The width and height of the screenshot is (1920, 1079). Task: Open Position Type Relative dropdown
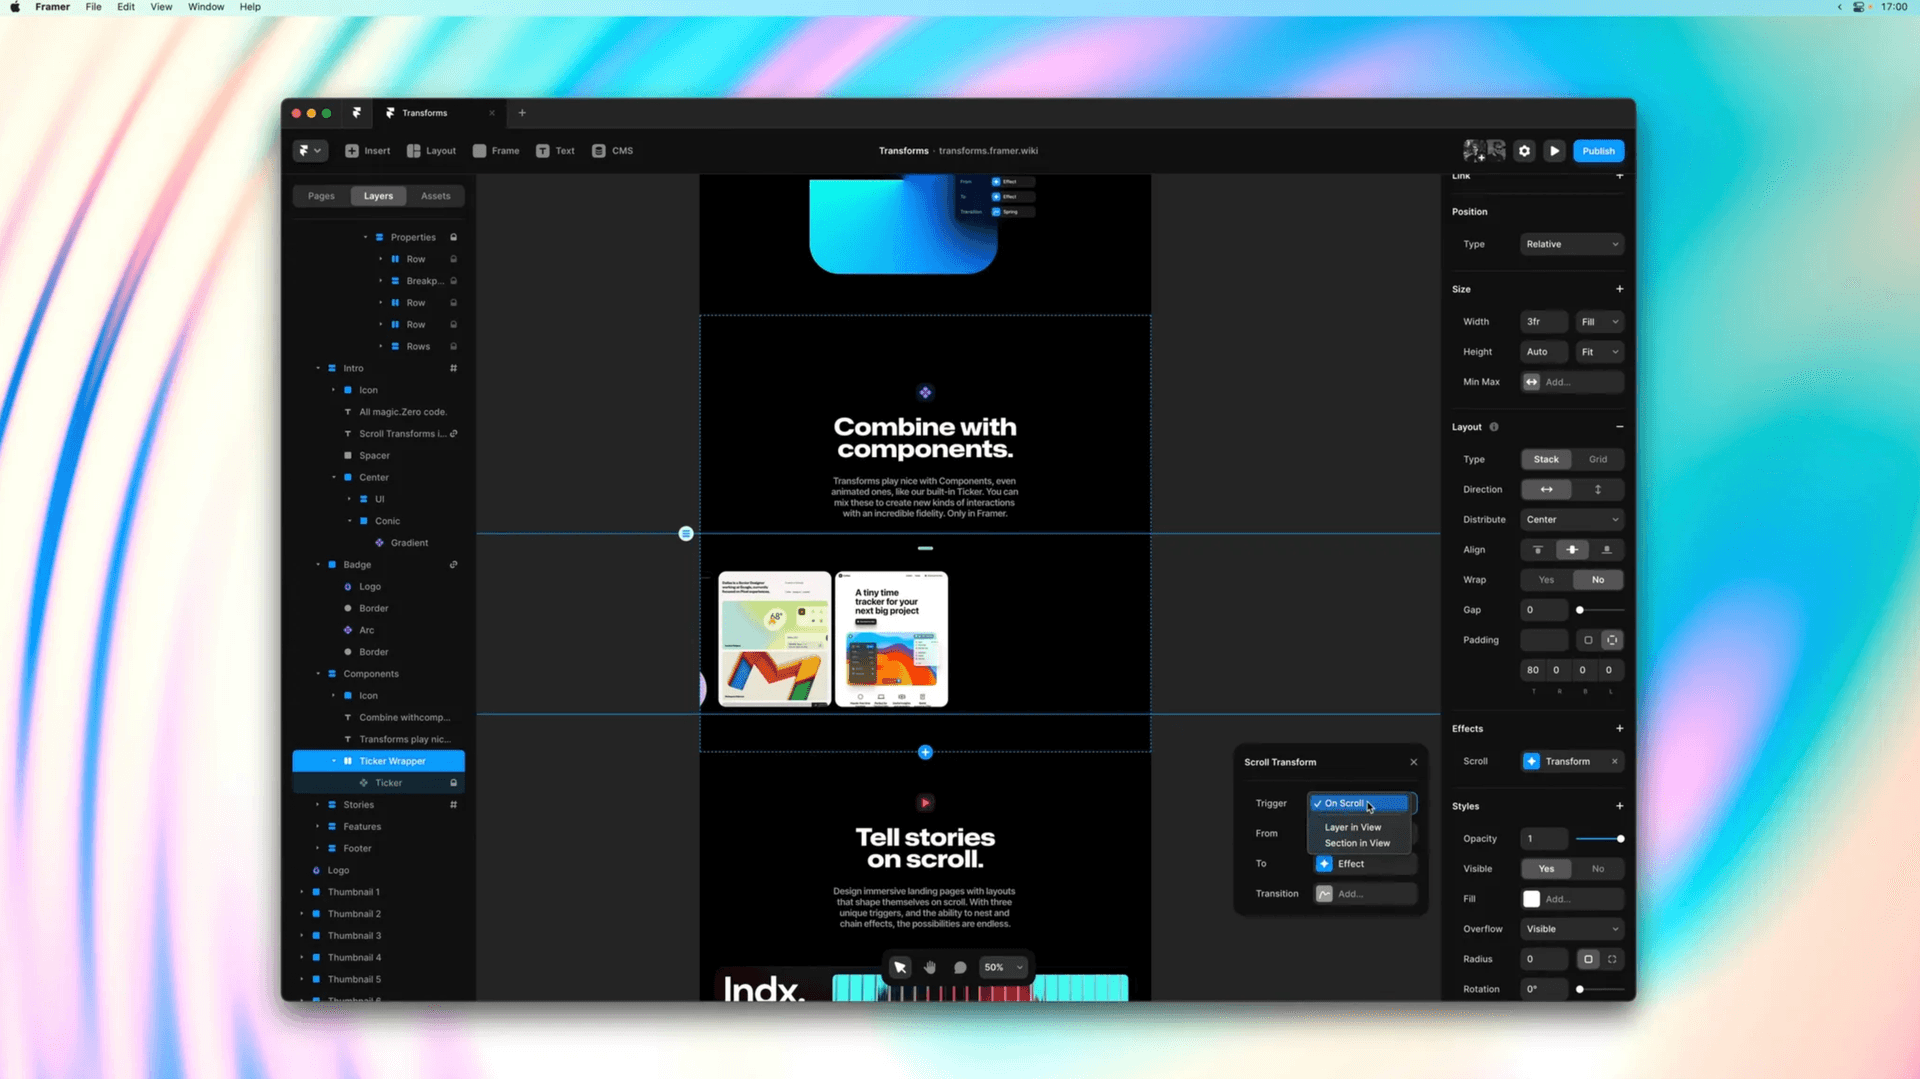pos(1572,244)
